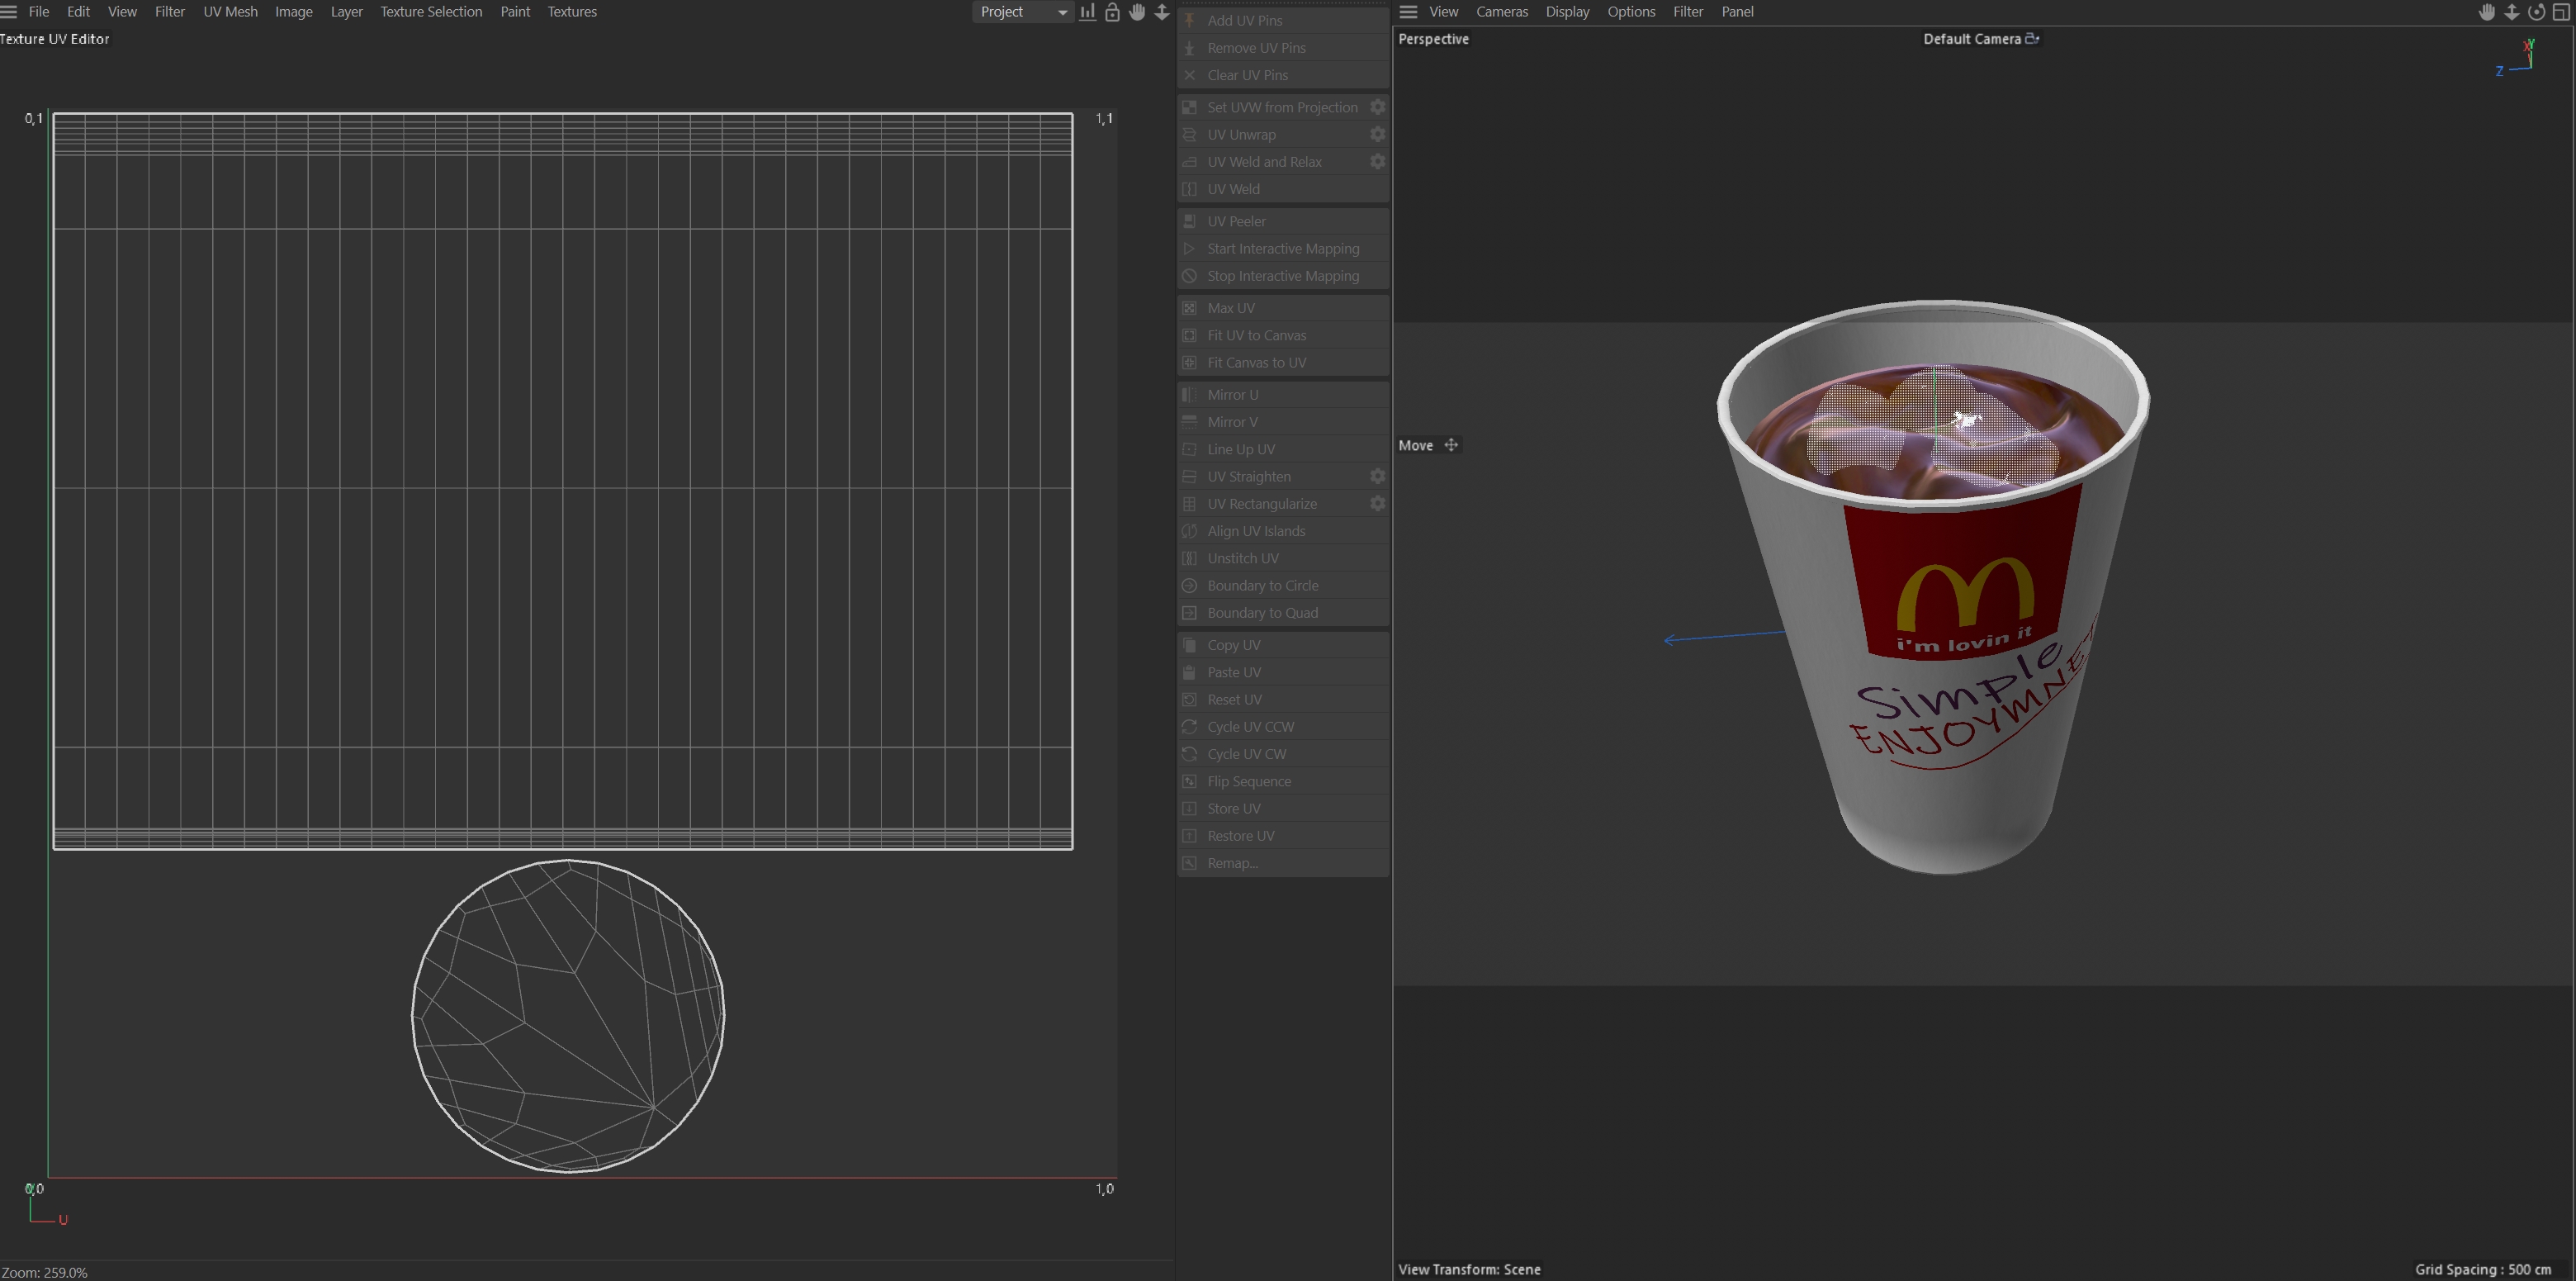Click the Boundary to Circle button
Viewport: 2576px width, 1281px height.
point(1262,585)
